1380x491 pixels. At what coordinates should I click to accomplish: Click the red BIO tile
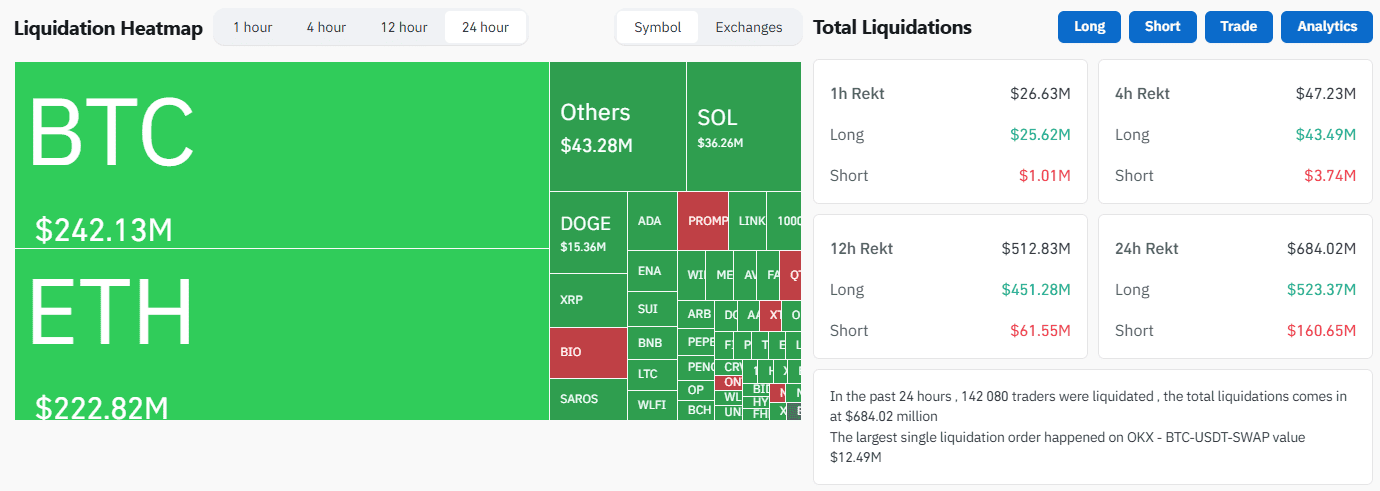coord(588,353)
